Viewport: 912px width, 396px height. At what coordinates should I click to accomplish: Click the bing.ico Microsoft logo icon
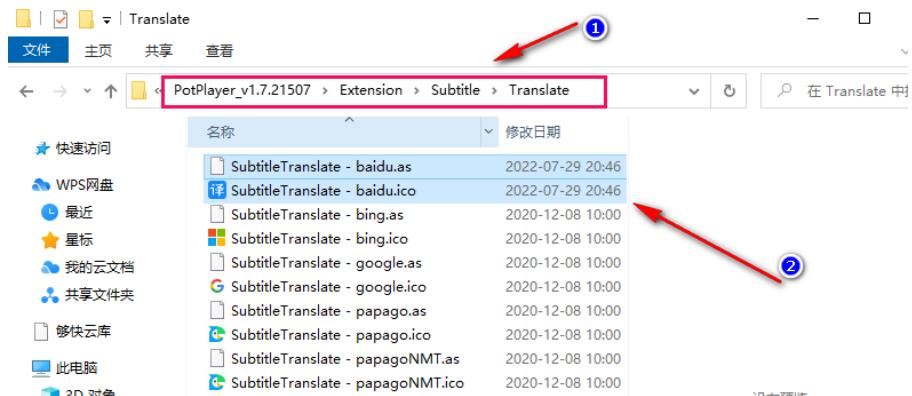[x=216, y=237]
